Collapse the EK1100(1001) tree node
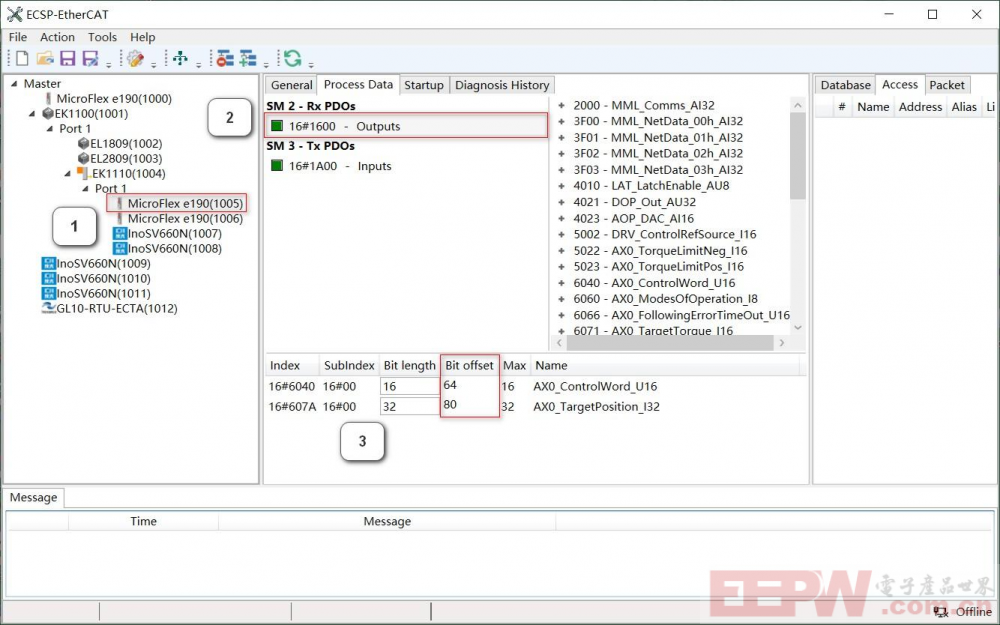This screenshot has width=1000, height=625. point(32,114)
